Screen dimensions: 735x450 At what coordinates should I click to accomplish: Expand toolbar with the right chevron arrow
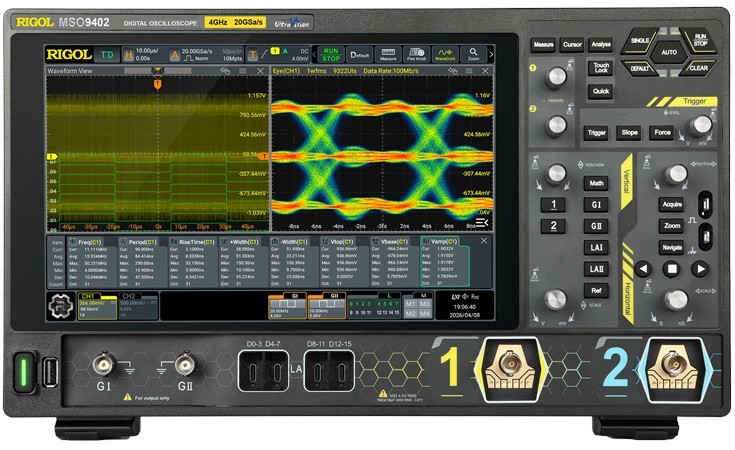(x=491, y=54)
